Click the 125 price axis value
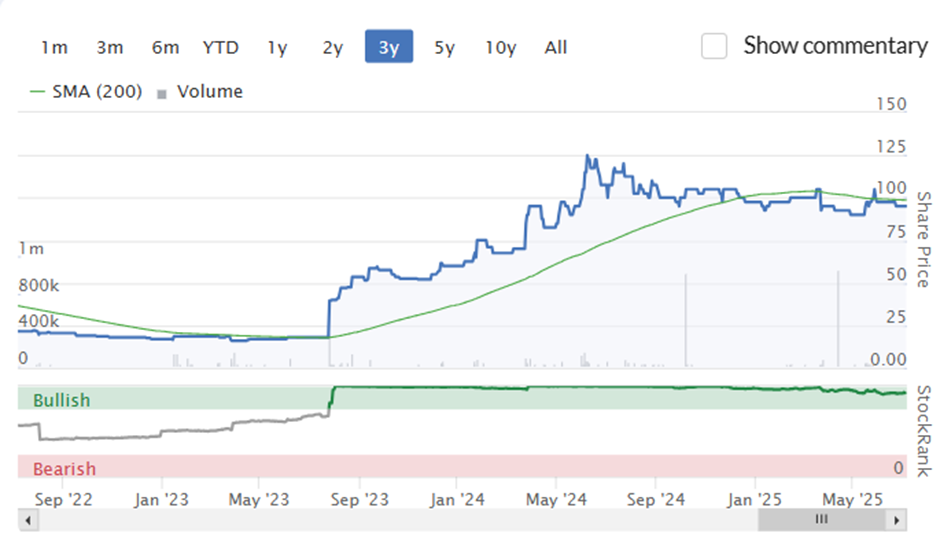The width and height of the screenshot is (940, 537). (x=891, y=146)
